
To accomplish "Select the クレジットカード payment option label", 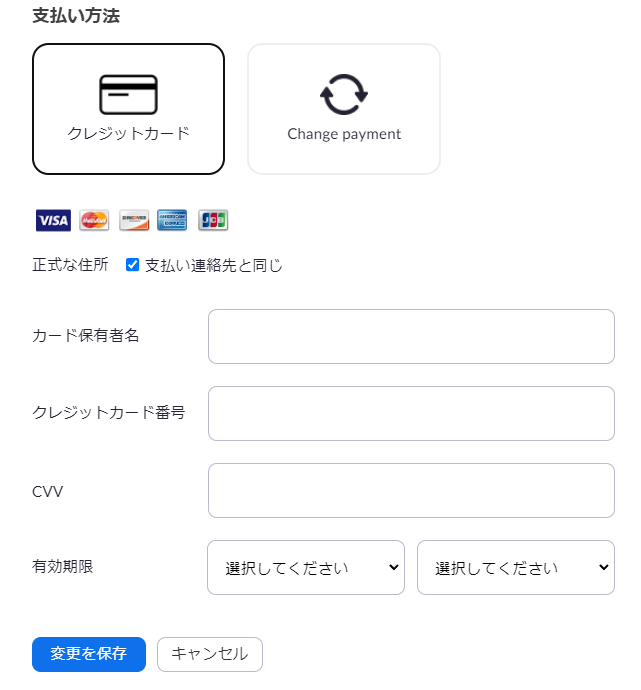I will [128, 133].
